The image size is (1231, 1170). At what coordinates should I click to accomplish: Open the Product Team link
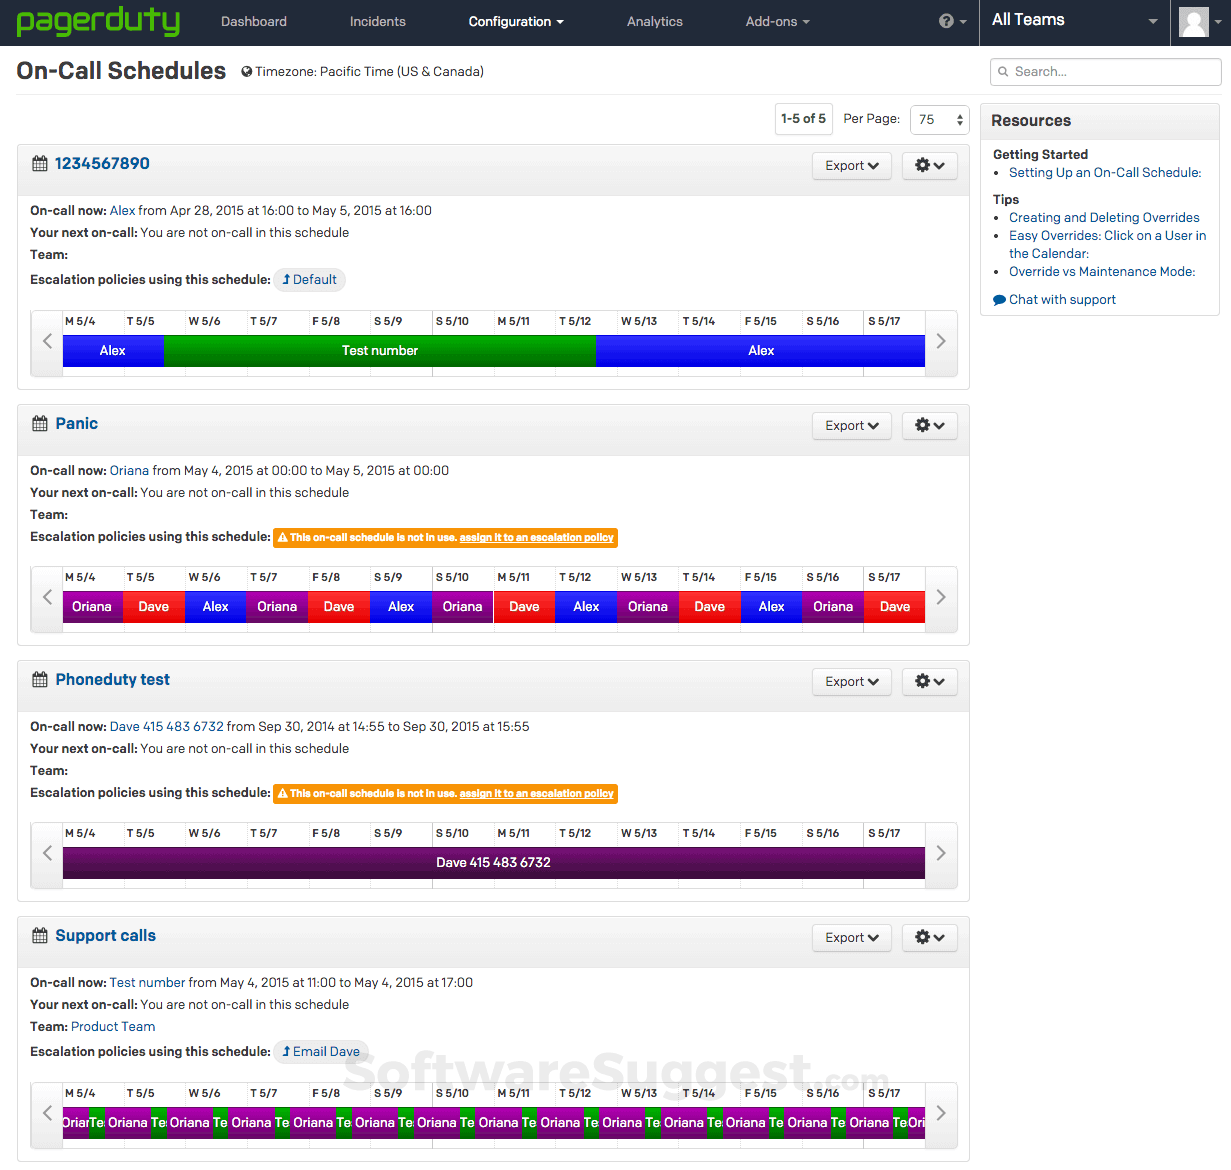click(x=112, y=1026)
